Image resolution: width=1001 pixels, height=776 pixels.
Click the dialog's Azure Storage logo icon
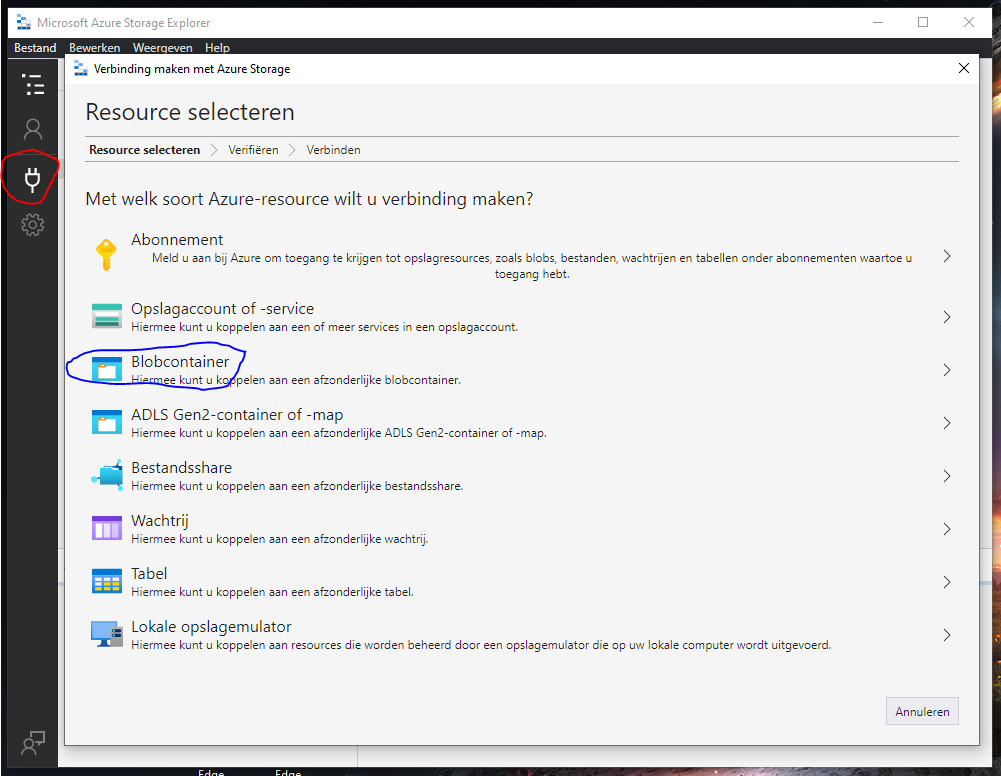(x=80, y=68)
